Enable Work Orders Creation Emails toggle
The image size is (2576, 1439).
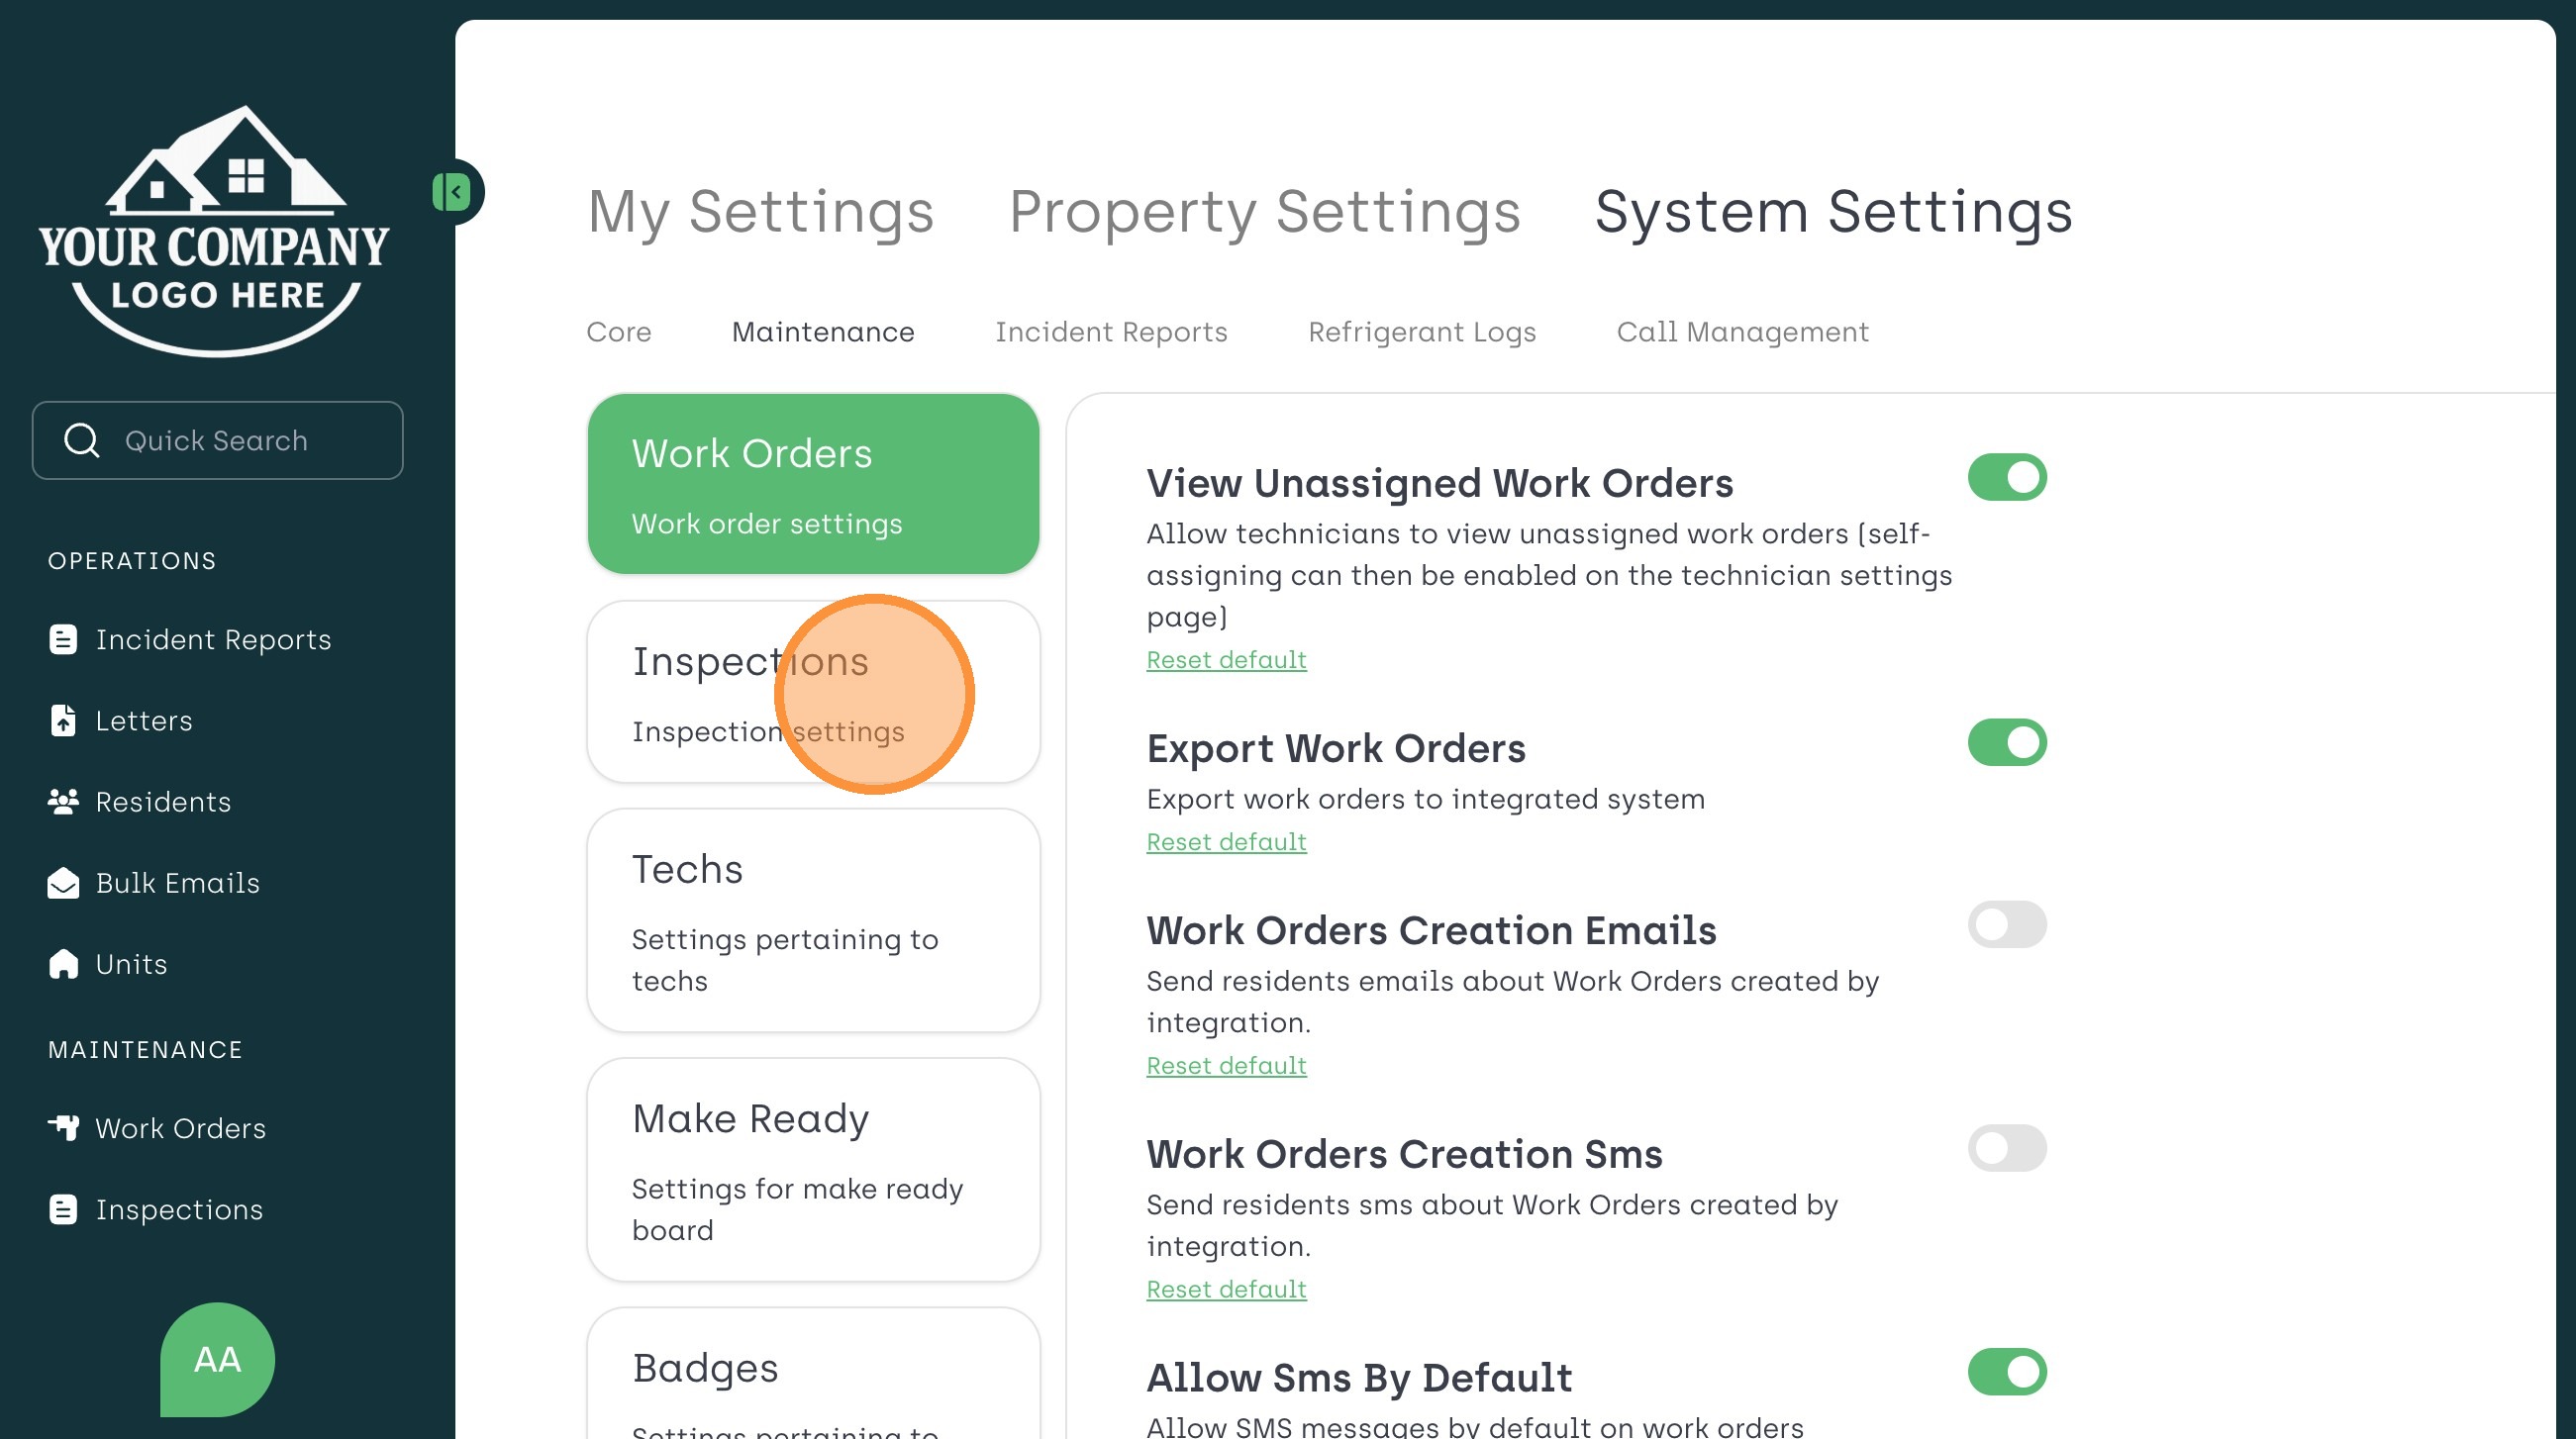[x=2006, y=925]
